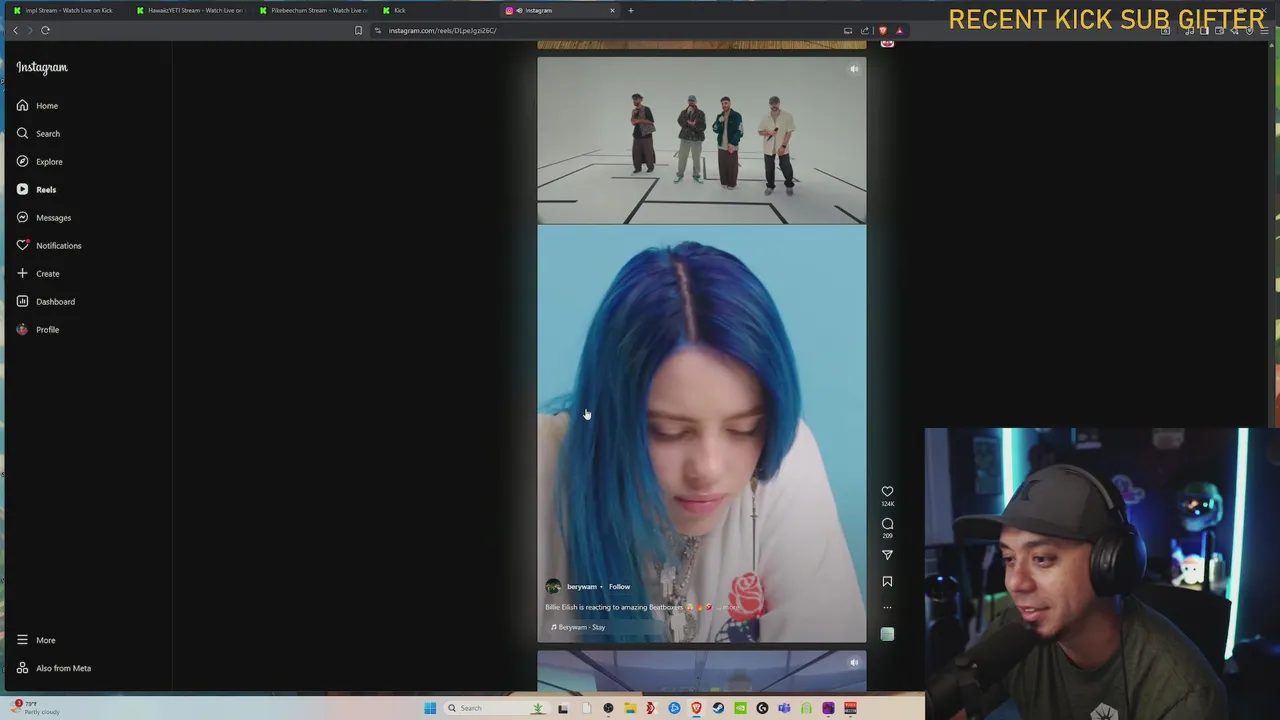Open the Windows Start menu
The image size is (1280, 720).
[x=430, y=708]
